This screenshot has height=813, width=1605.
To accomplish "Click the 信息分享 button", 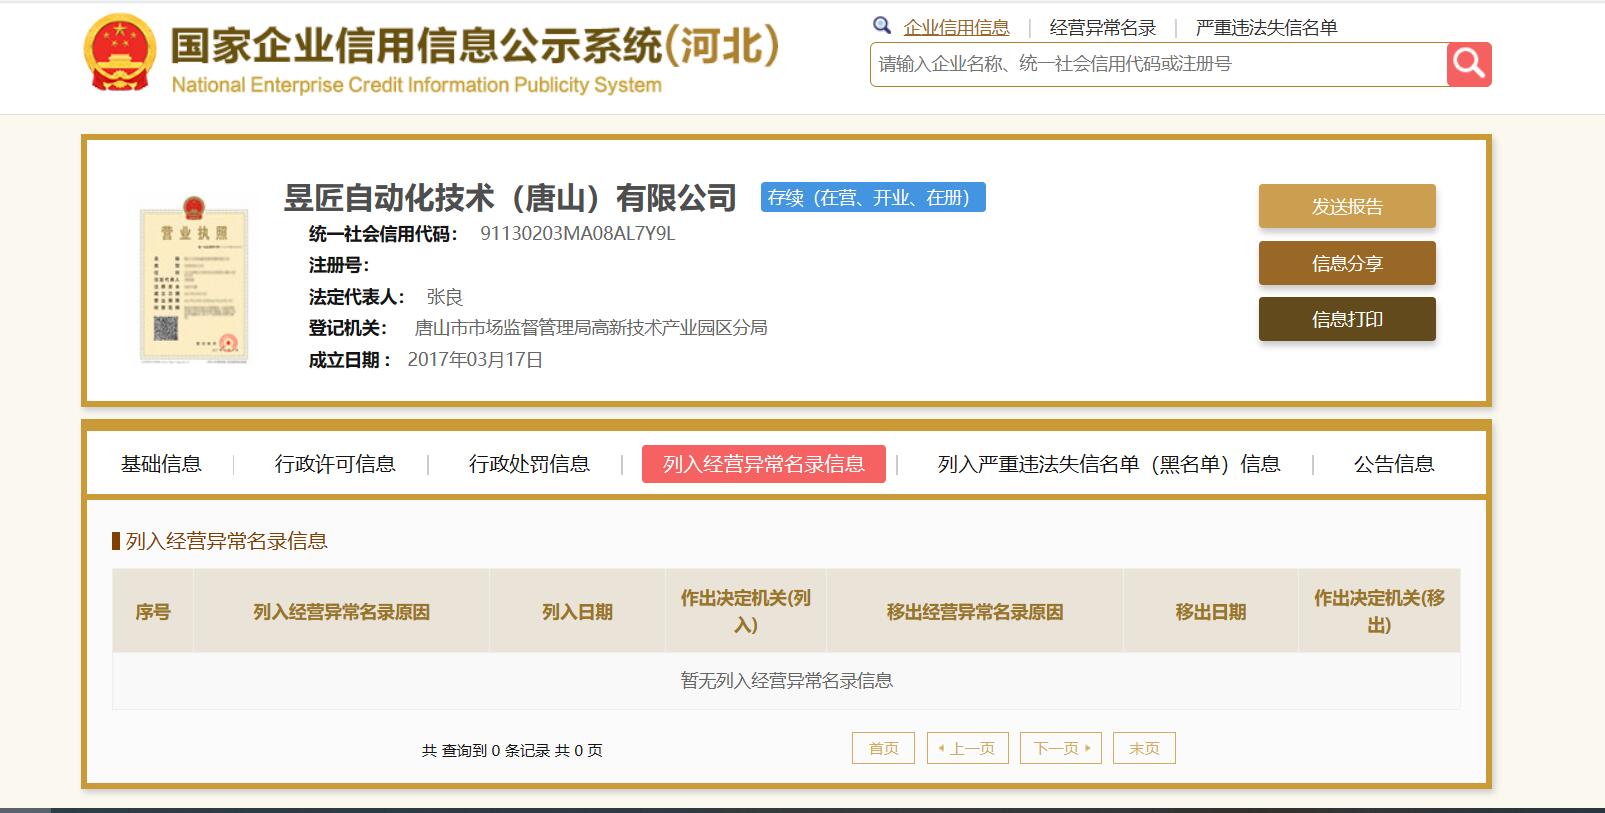I will (x=1347, y=263).
